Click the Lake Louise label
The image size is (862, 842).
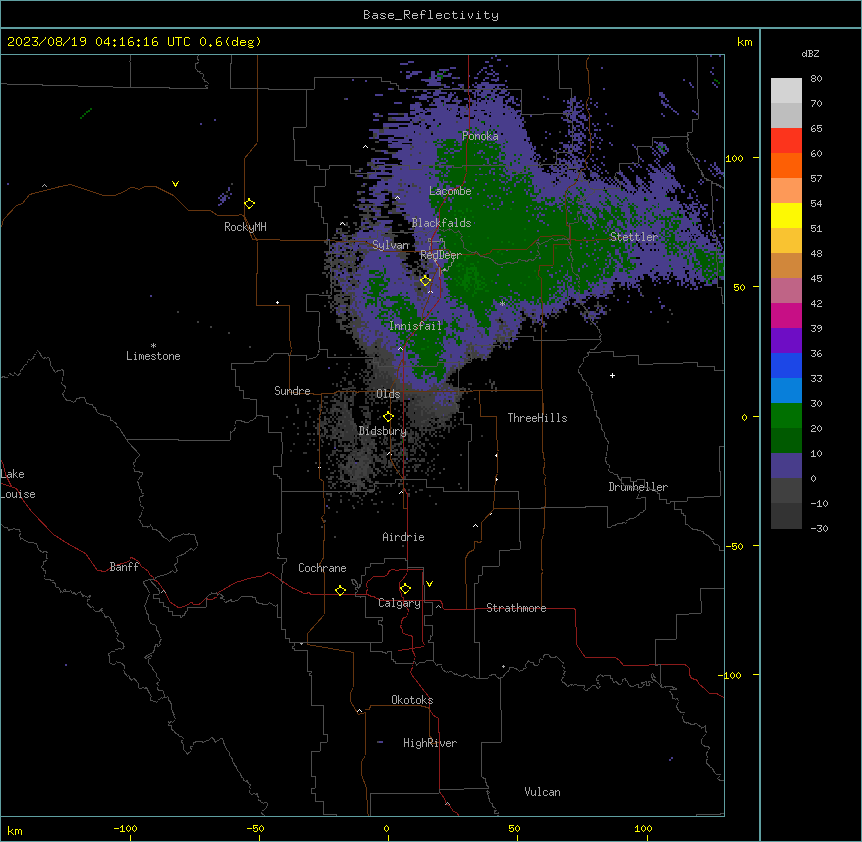coord(18,484)
